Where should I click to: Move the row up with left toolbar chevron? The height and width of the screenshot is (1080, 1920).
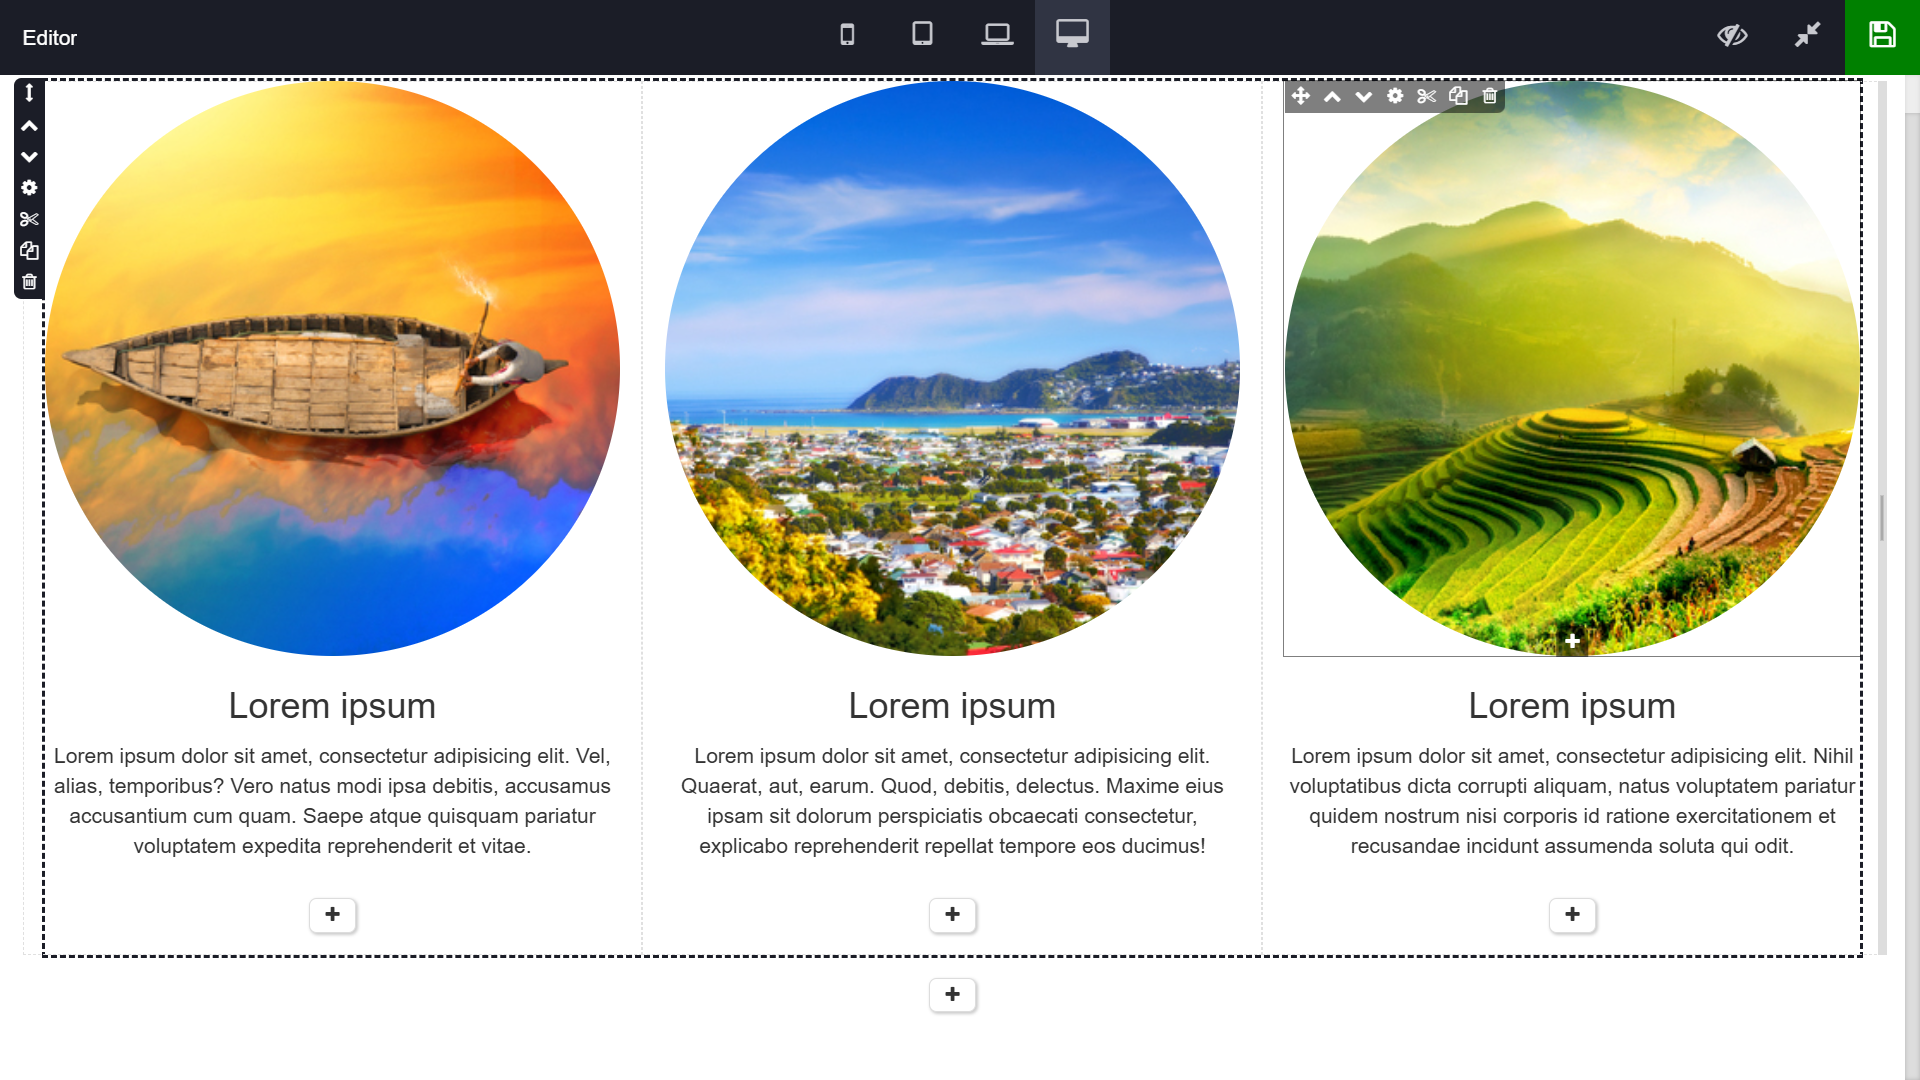[x=29, y=126]
